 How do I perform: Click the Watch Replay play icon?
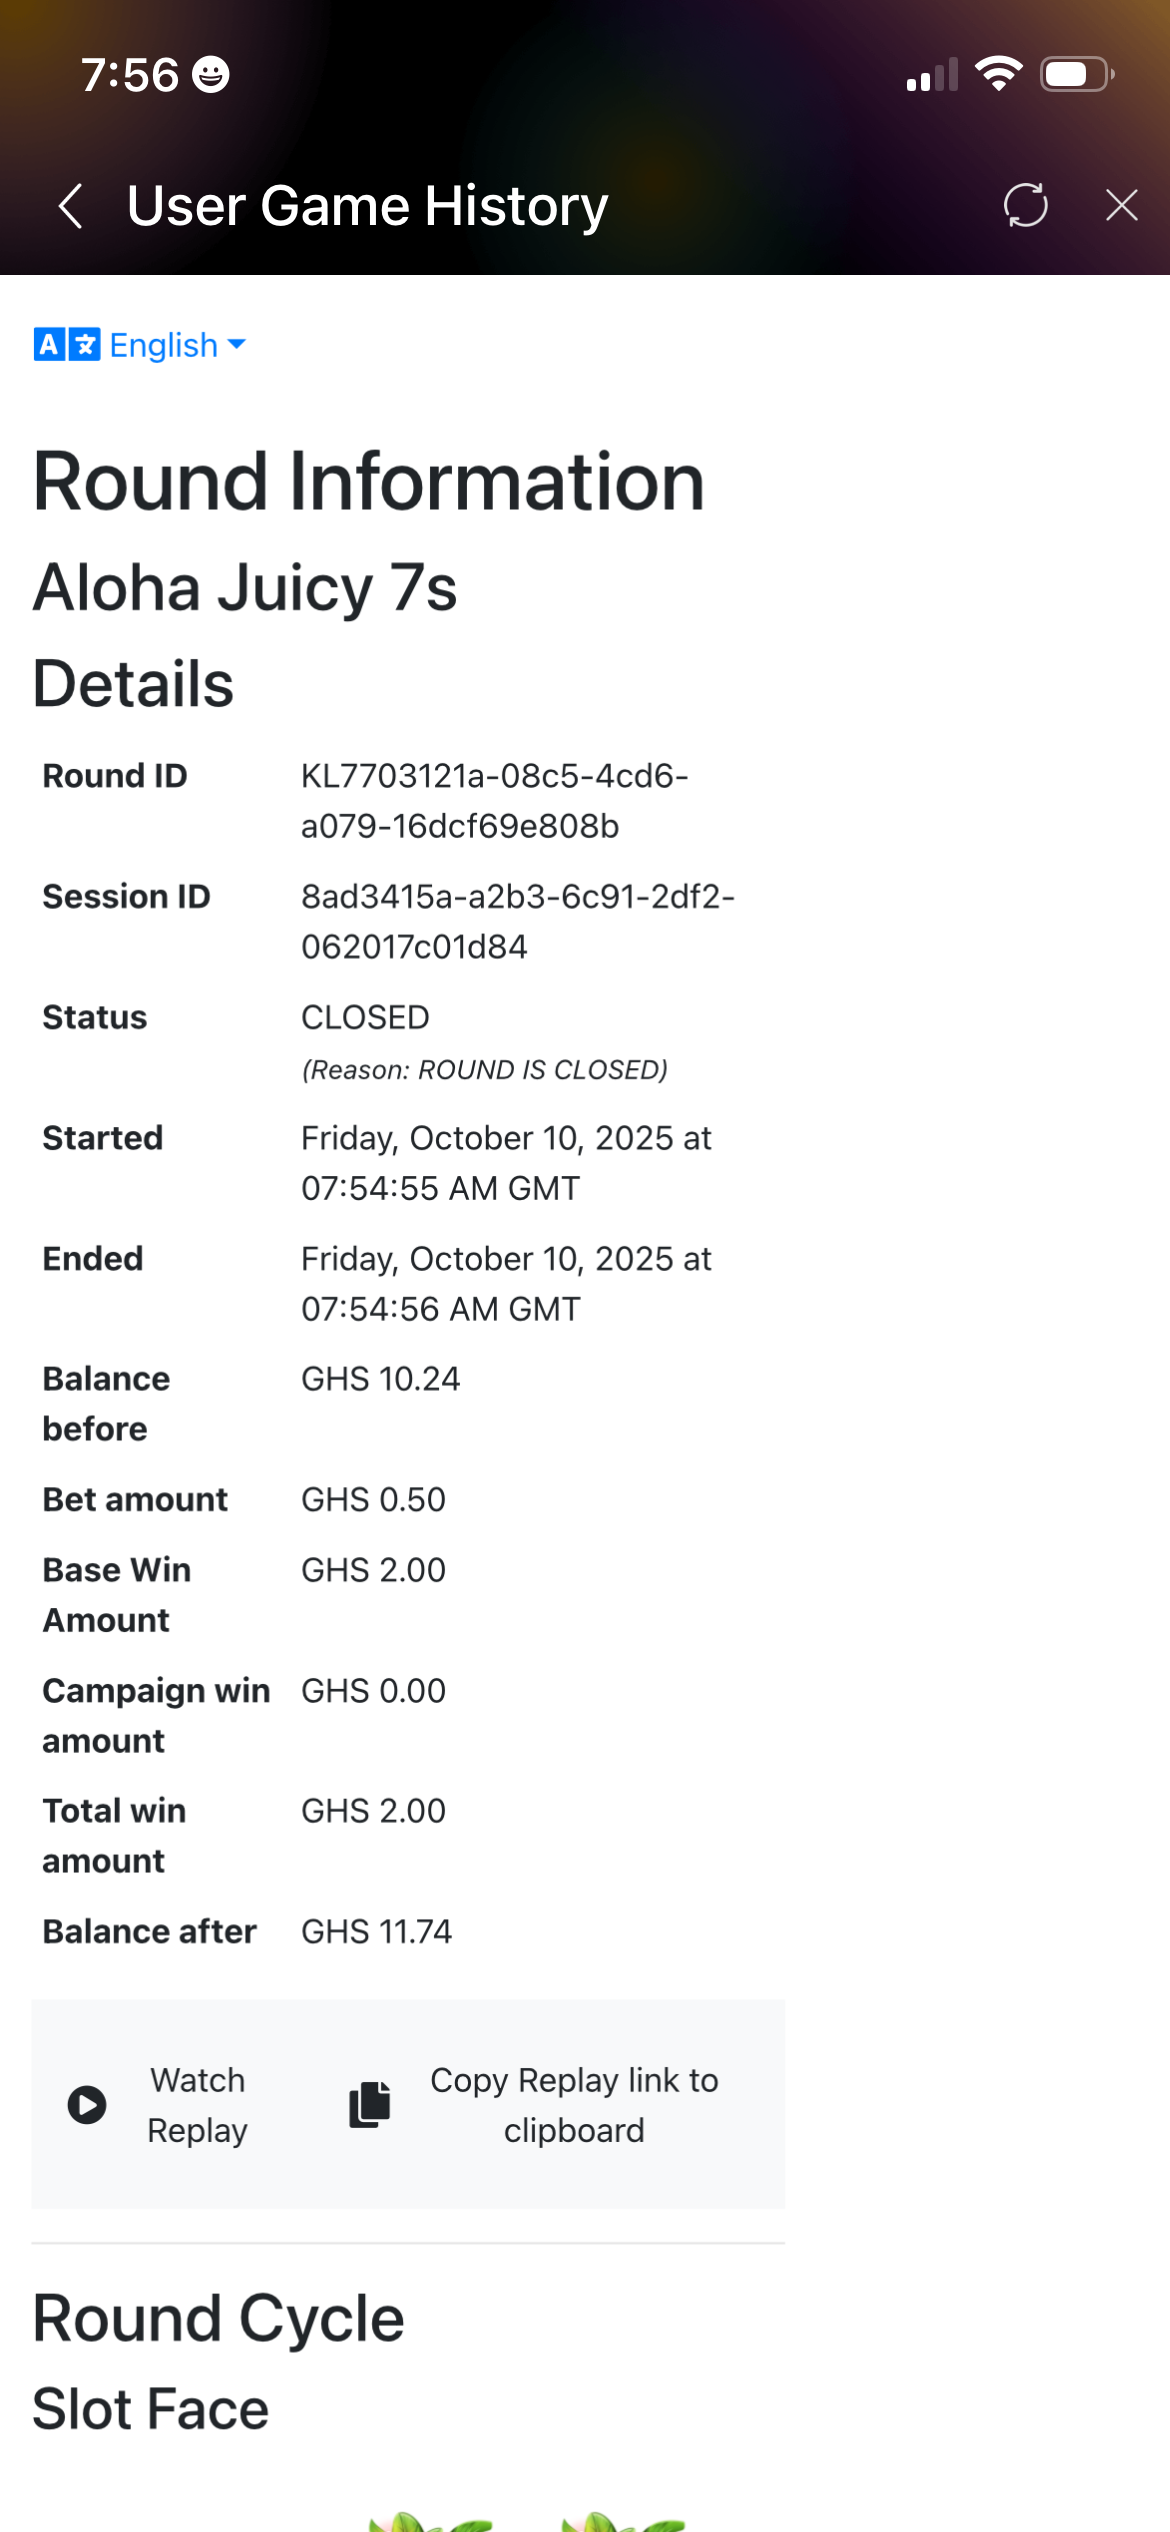(87, 2105)
